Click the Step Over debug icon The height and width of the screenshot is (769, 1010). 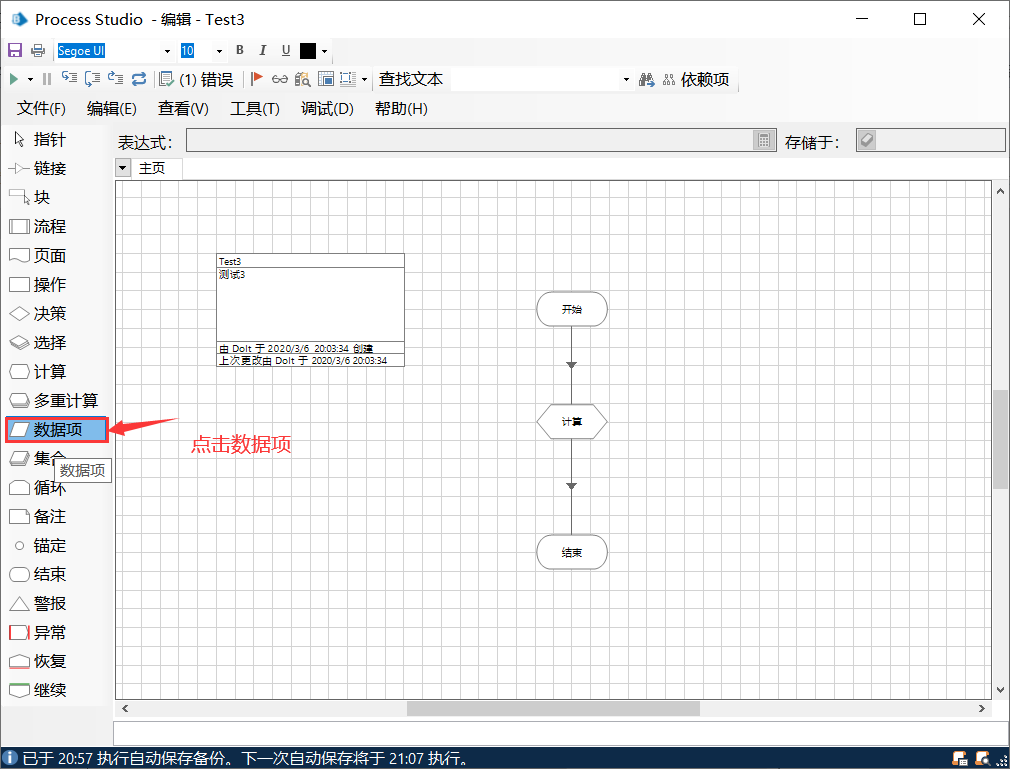92,79
